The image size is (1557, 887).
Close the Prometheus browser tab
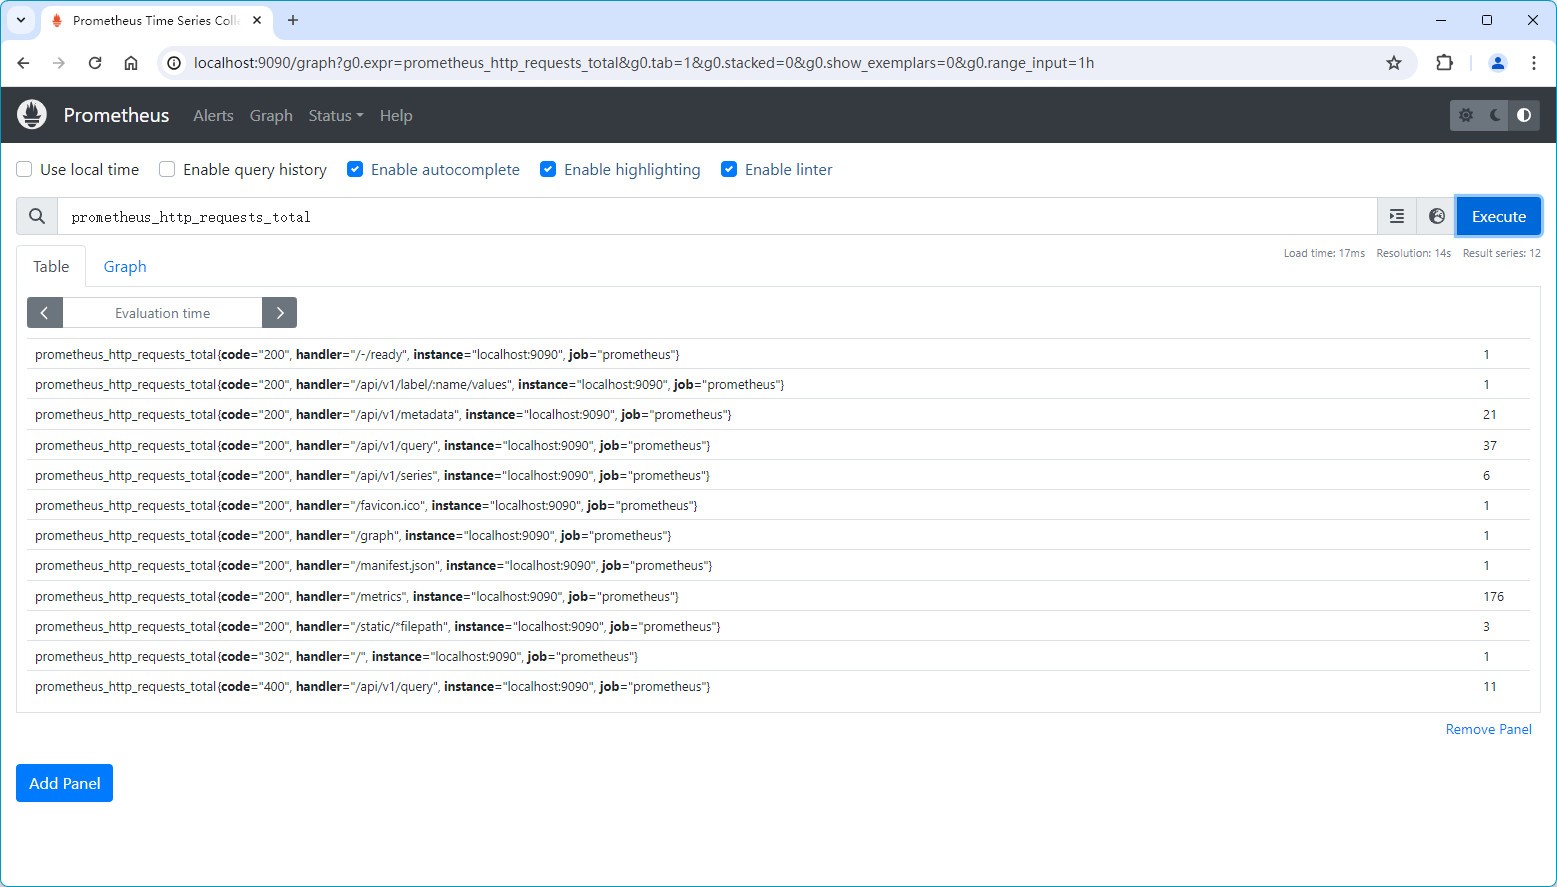coord(257,20)
